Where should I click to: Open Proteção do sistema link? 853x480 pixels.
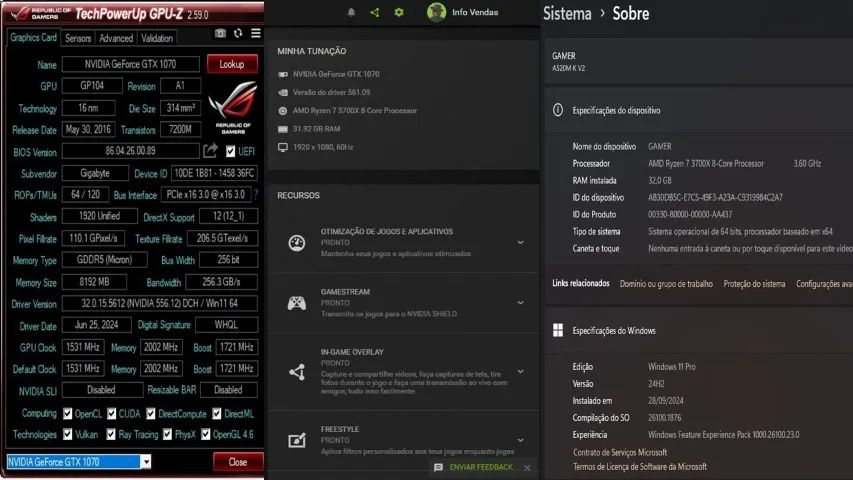[754, 284]
